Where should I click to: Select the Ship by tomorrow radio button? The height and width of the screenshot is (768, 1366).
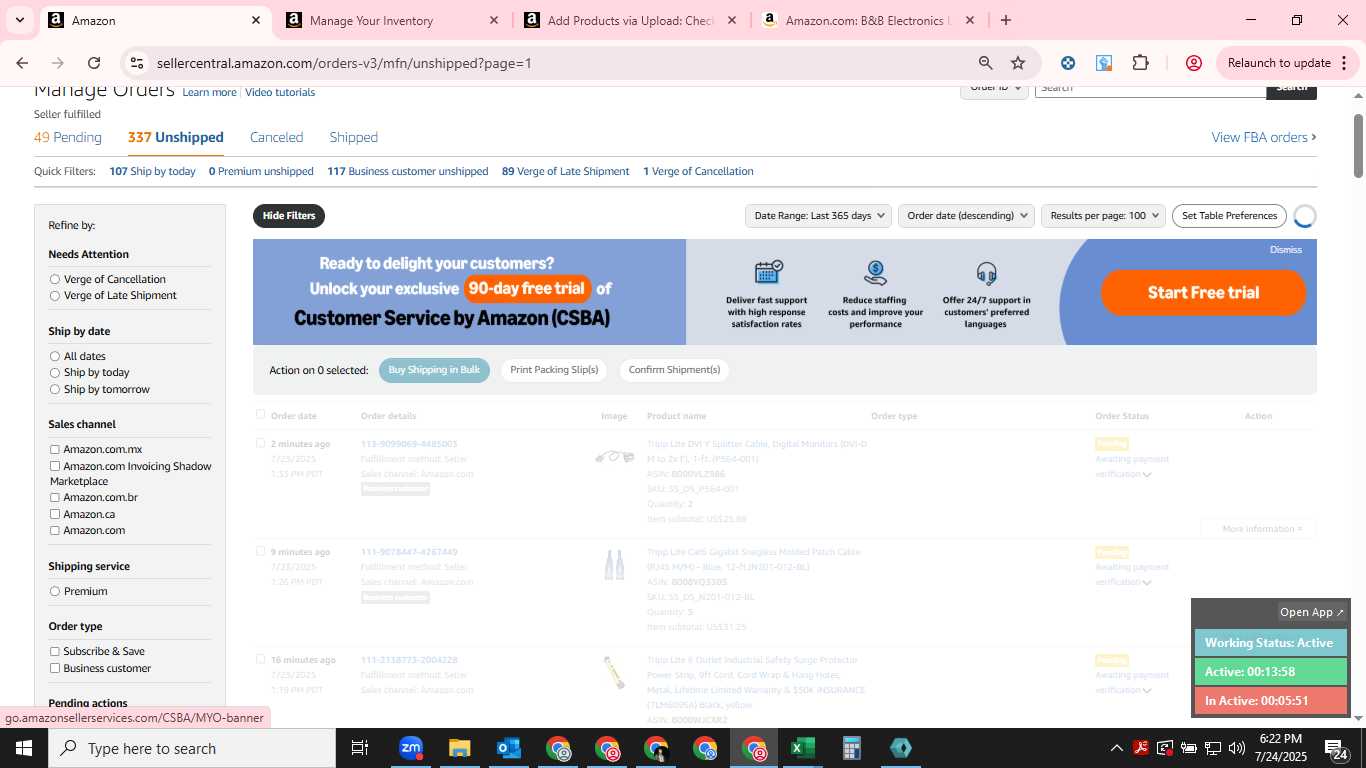point(55,389)
